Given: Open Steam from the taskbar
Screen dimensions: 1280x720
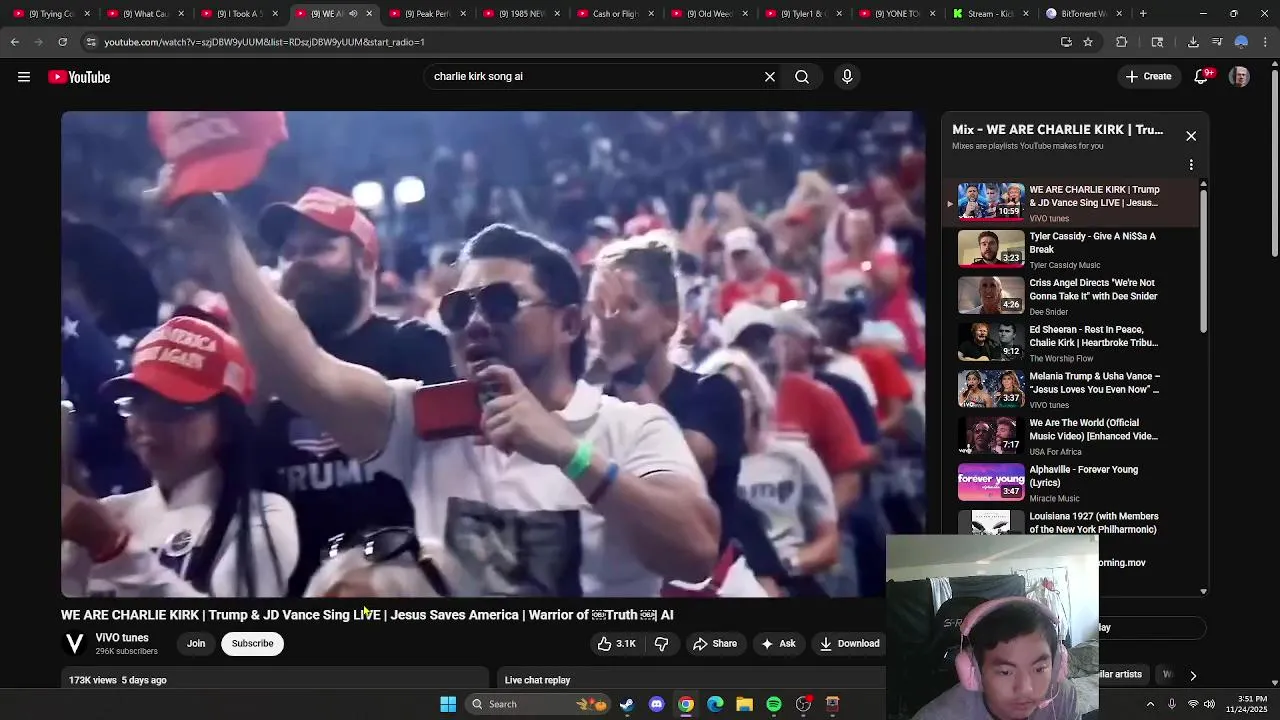Looking at the screenshot, I should pyautogui.click(x=626, y=704).
